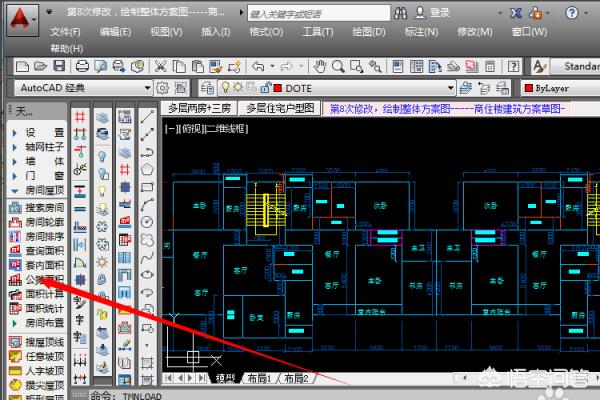The height and width of the screenshot is (400, 600).
Task: Click 套内面积 in the side panel
Action: pos(37,265)
